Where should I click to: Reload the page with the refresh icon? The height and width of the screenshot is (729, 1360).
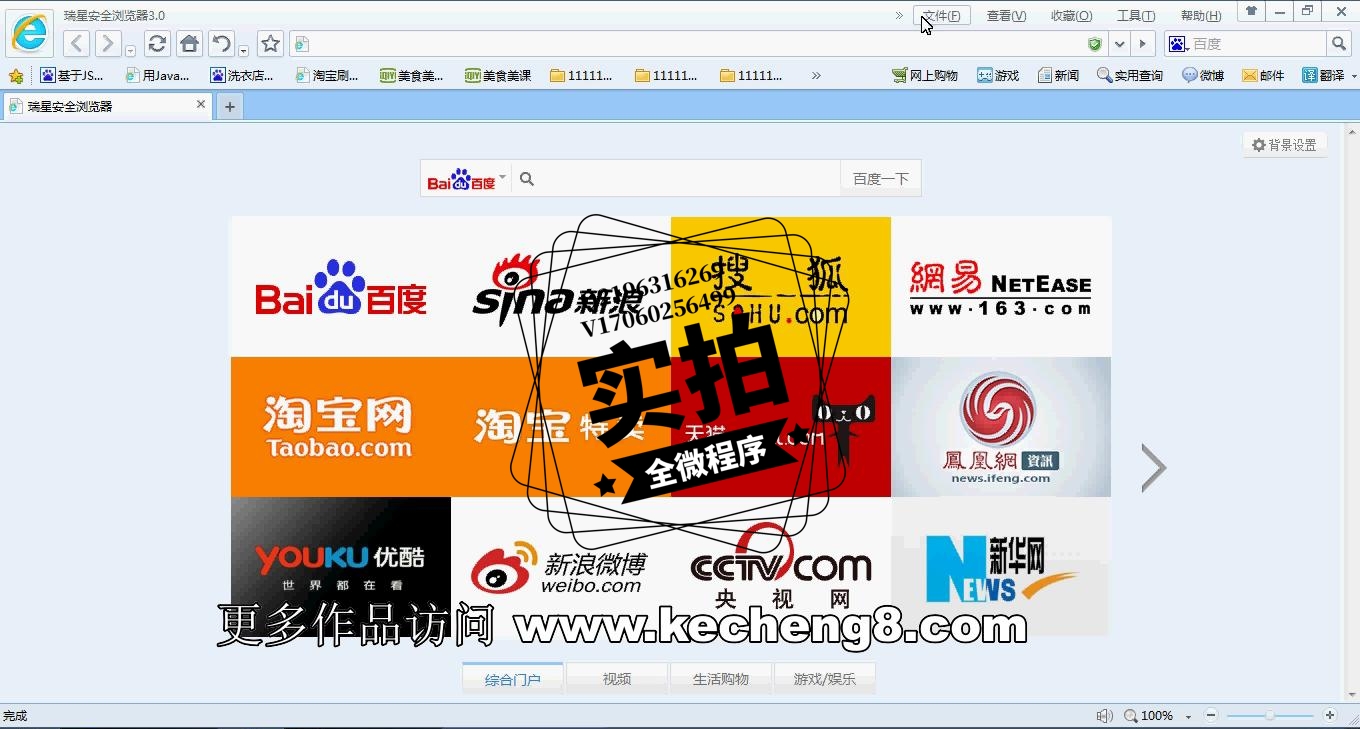pos(157,44)
